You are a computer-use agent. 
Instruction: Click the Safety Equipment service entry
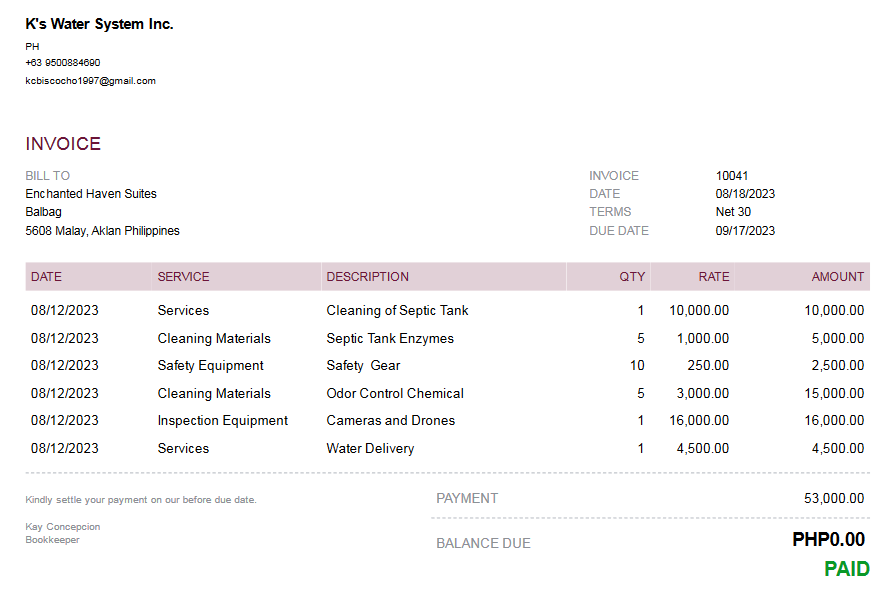click(x=210, y=366)
